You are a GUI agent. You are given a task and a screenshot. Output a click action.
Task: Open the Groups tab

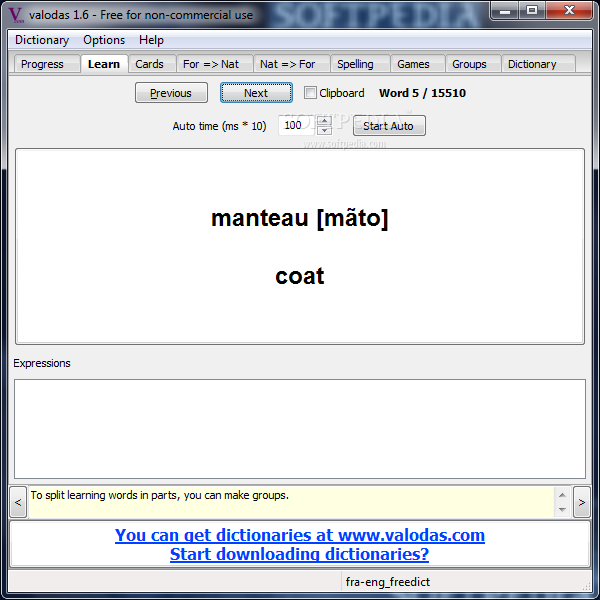point(473,64)
